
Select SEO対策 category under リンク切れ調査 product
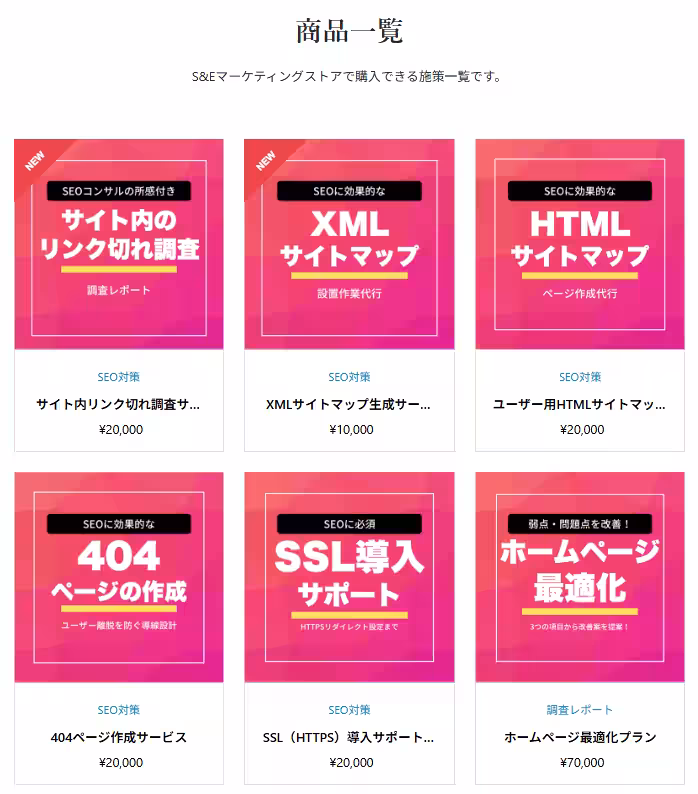point(119,377)
